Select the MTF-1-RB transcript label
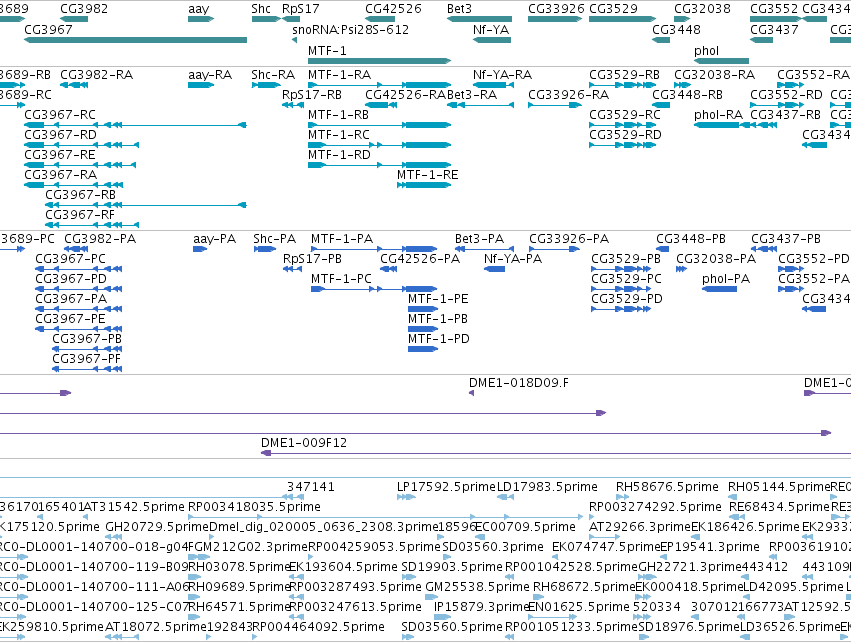 [x=339, y=115]
